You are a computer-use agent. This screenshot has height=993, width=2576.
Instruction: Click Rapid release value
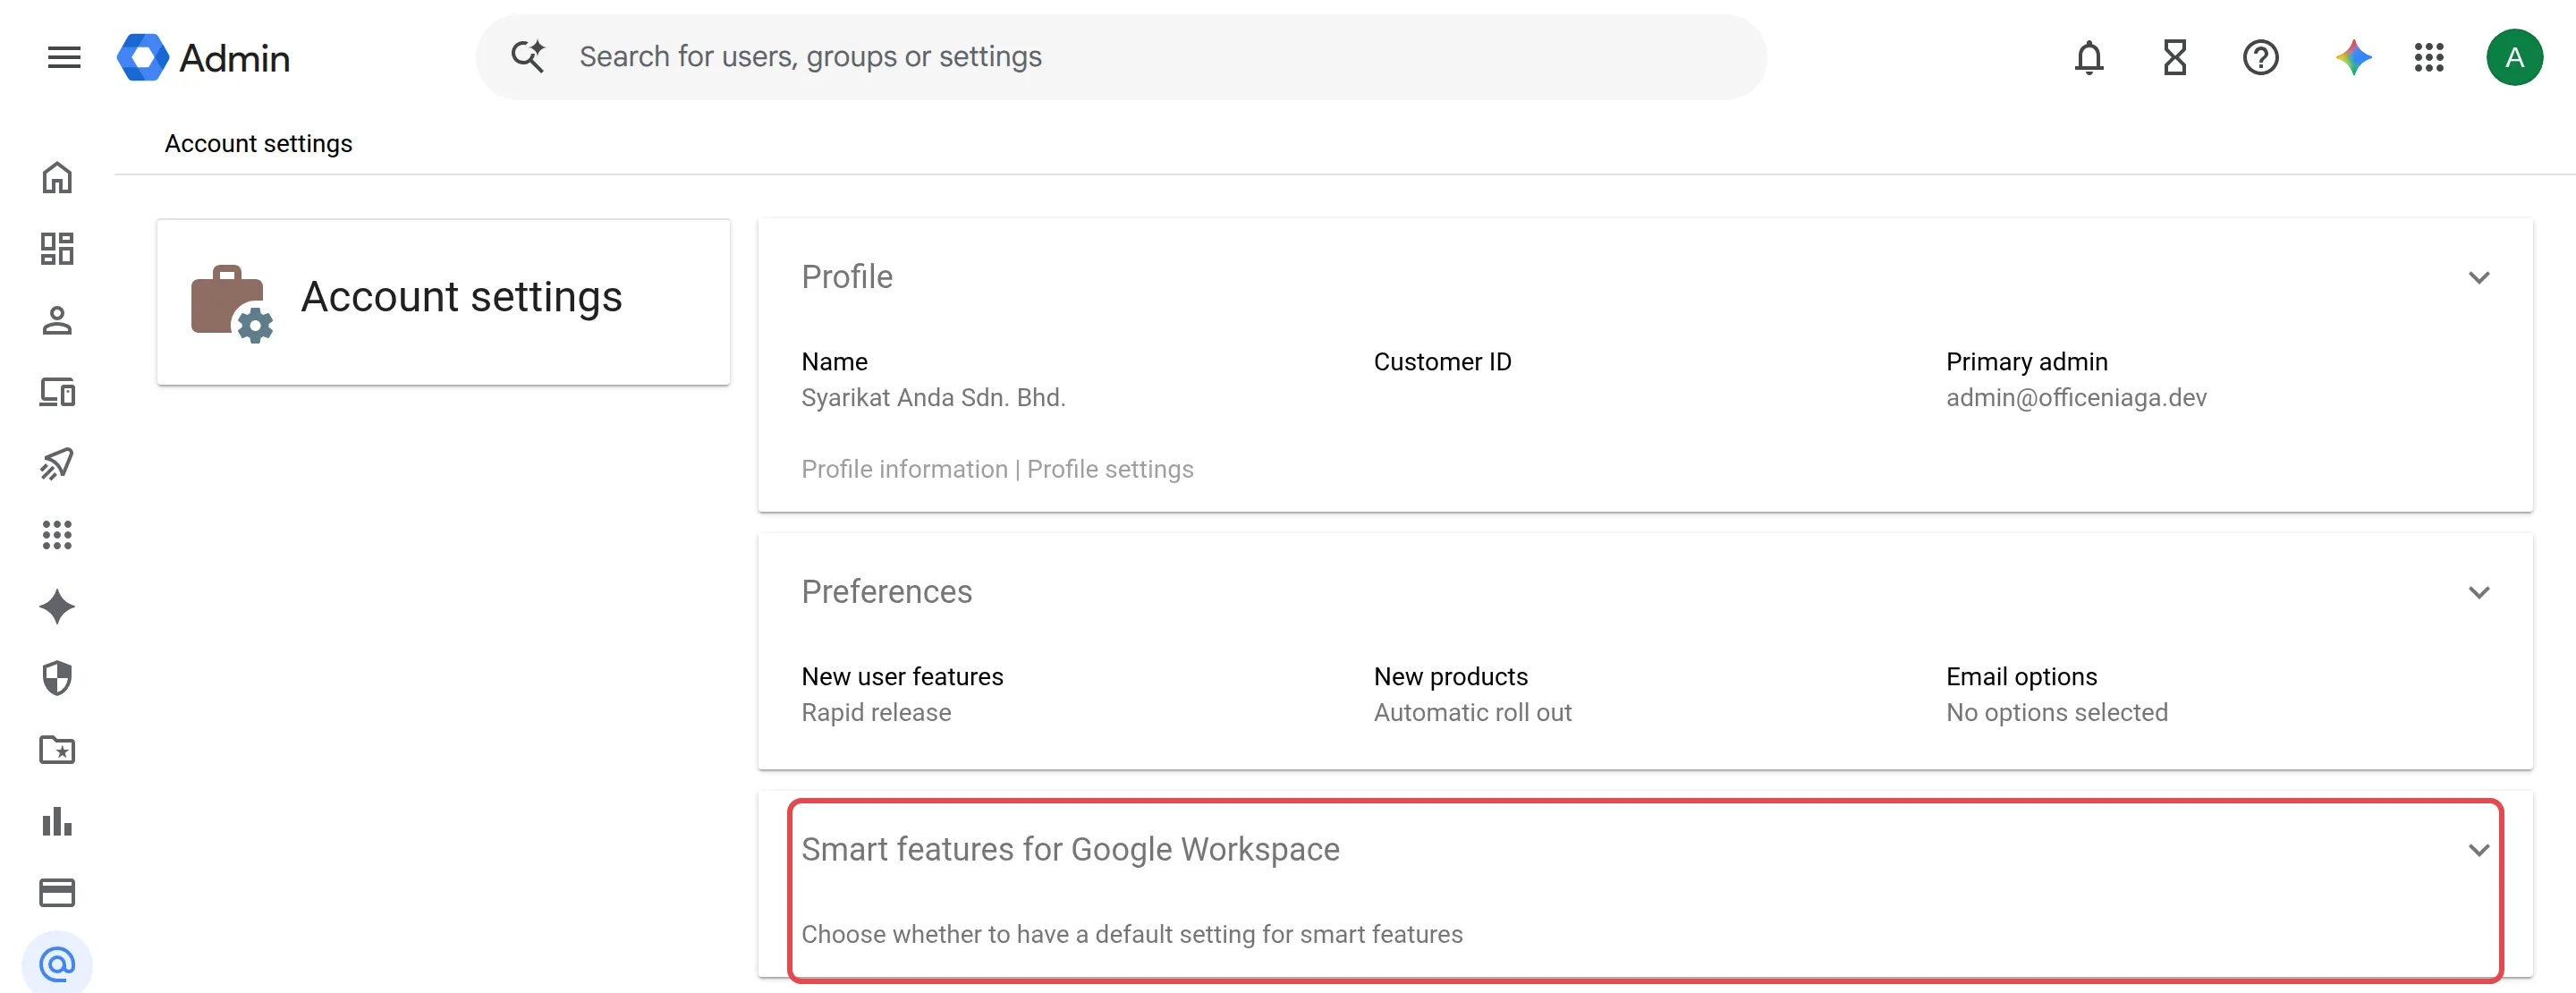[876, 712]
